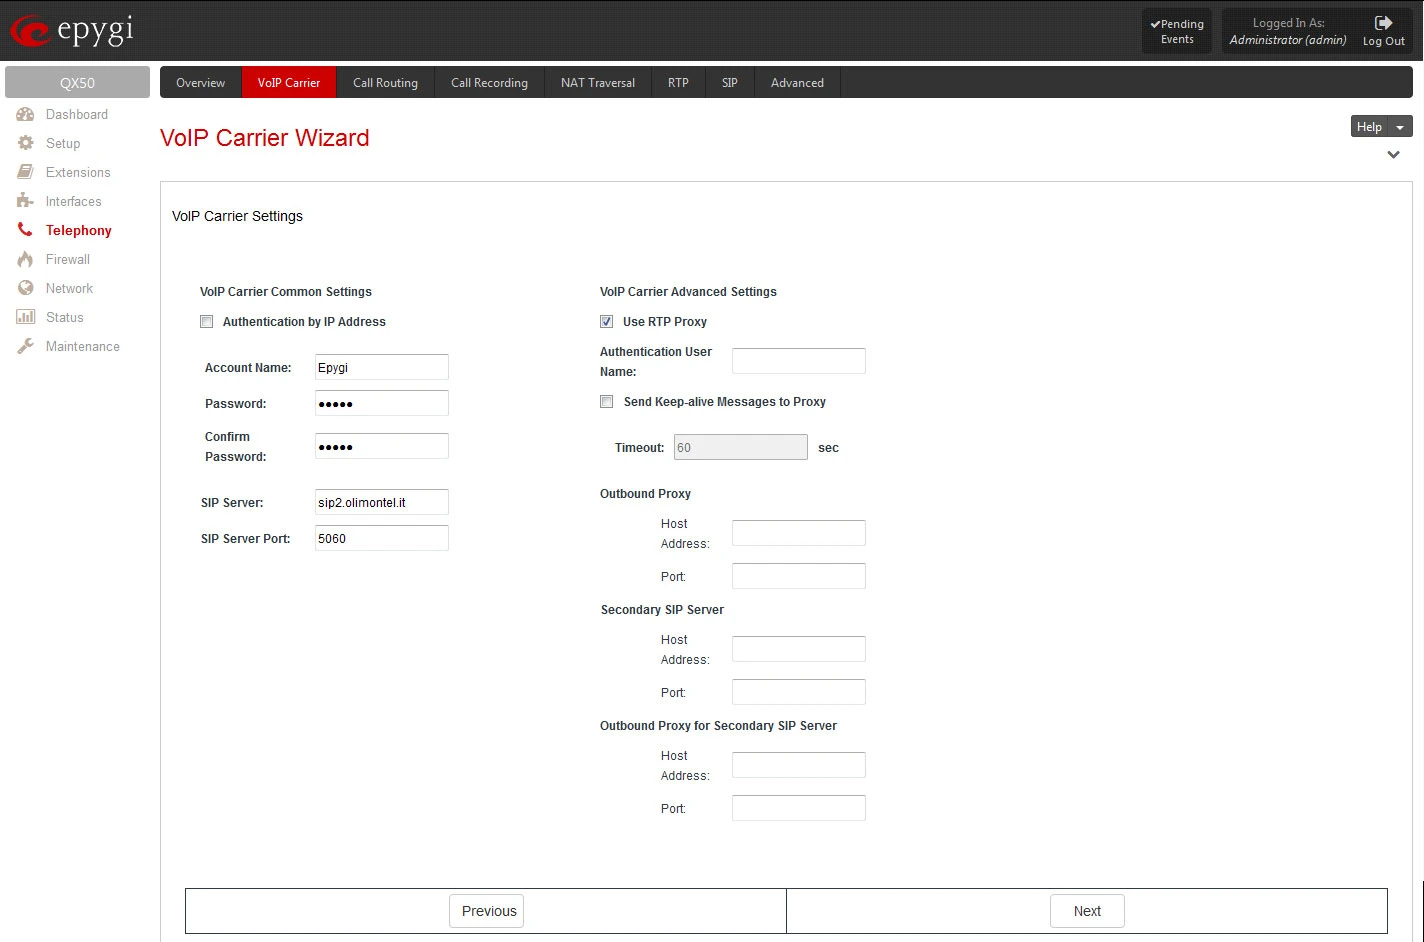Click the Status bar chart icon
Viewport: 1424px width, 942px height.
(26, 317)
